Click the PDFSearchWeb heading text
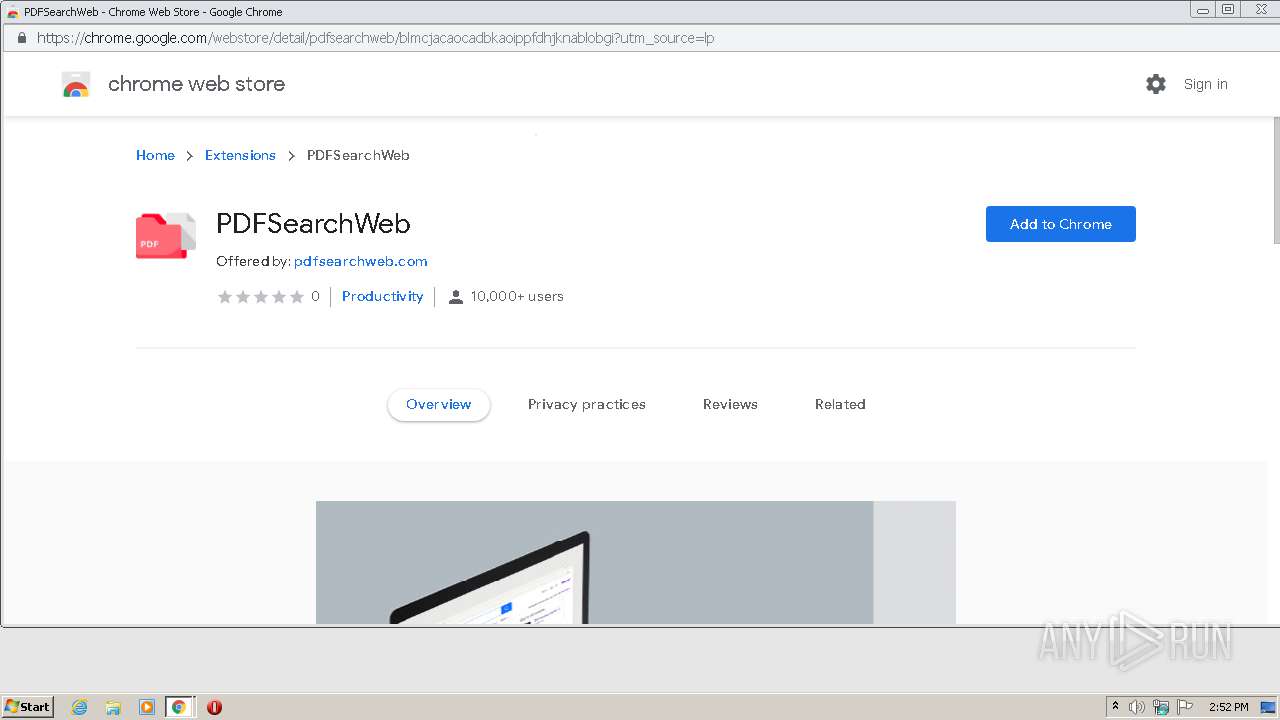Viewport: 1280px width, 720px height. tap(313, 224)
